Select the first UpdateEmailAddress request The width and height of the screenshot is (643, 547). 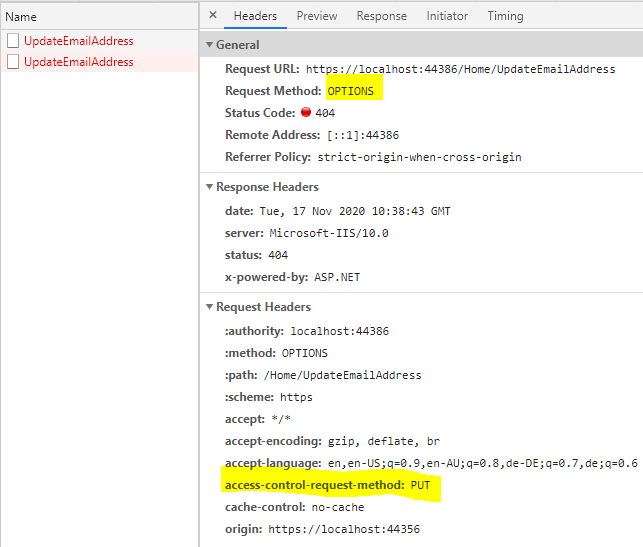[x=79, y=41]
